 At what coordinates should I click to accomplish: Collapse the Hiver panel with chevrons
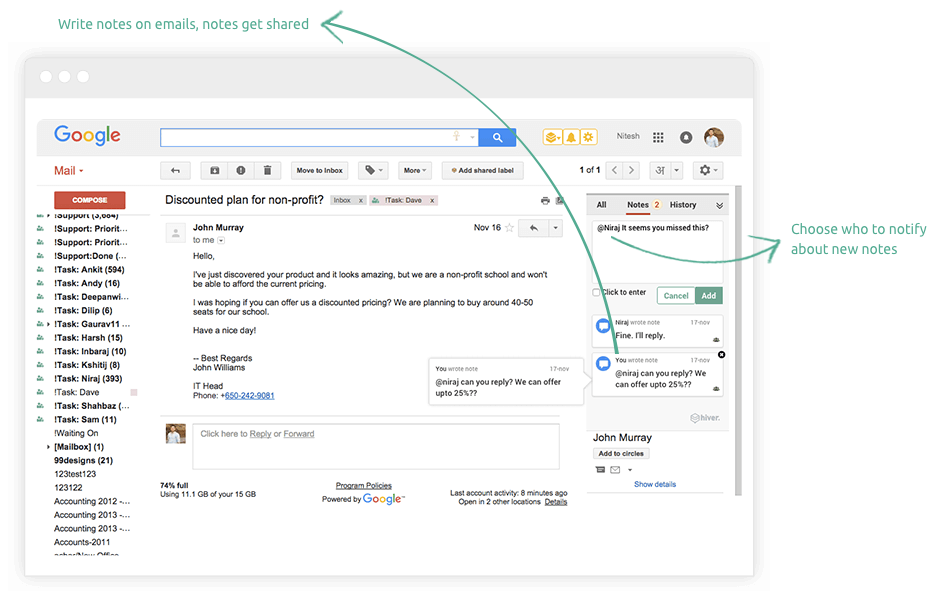coord(720,206)
